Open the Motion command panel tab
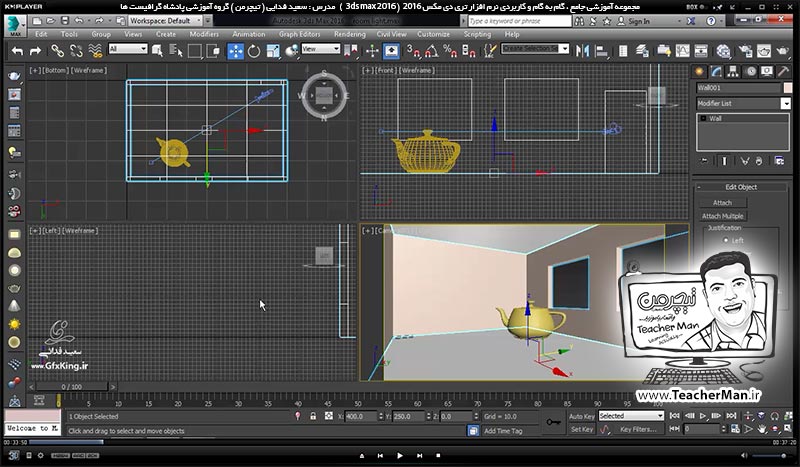 [x=751, y=71]
